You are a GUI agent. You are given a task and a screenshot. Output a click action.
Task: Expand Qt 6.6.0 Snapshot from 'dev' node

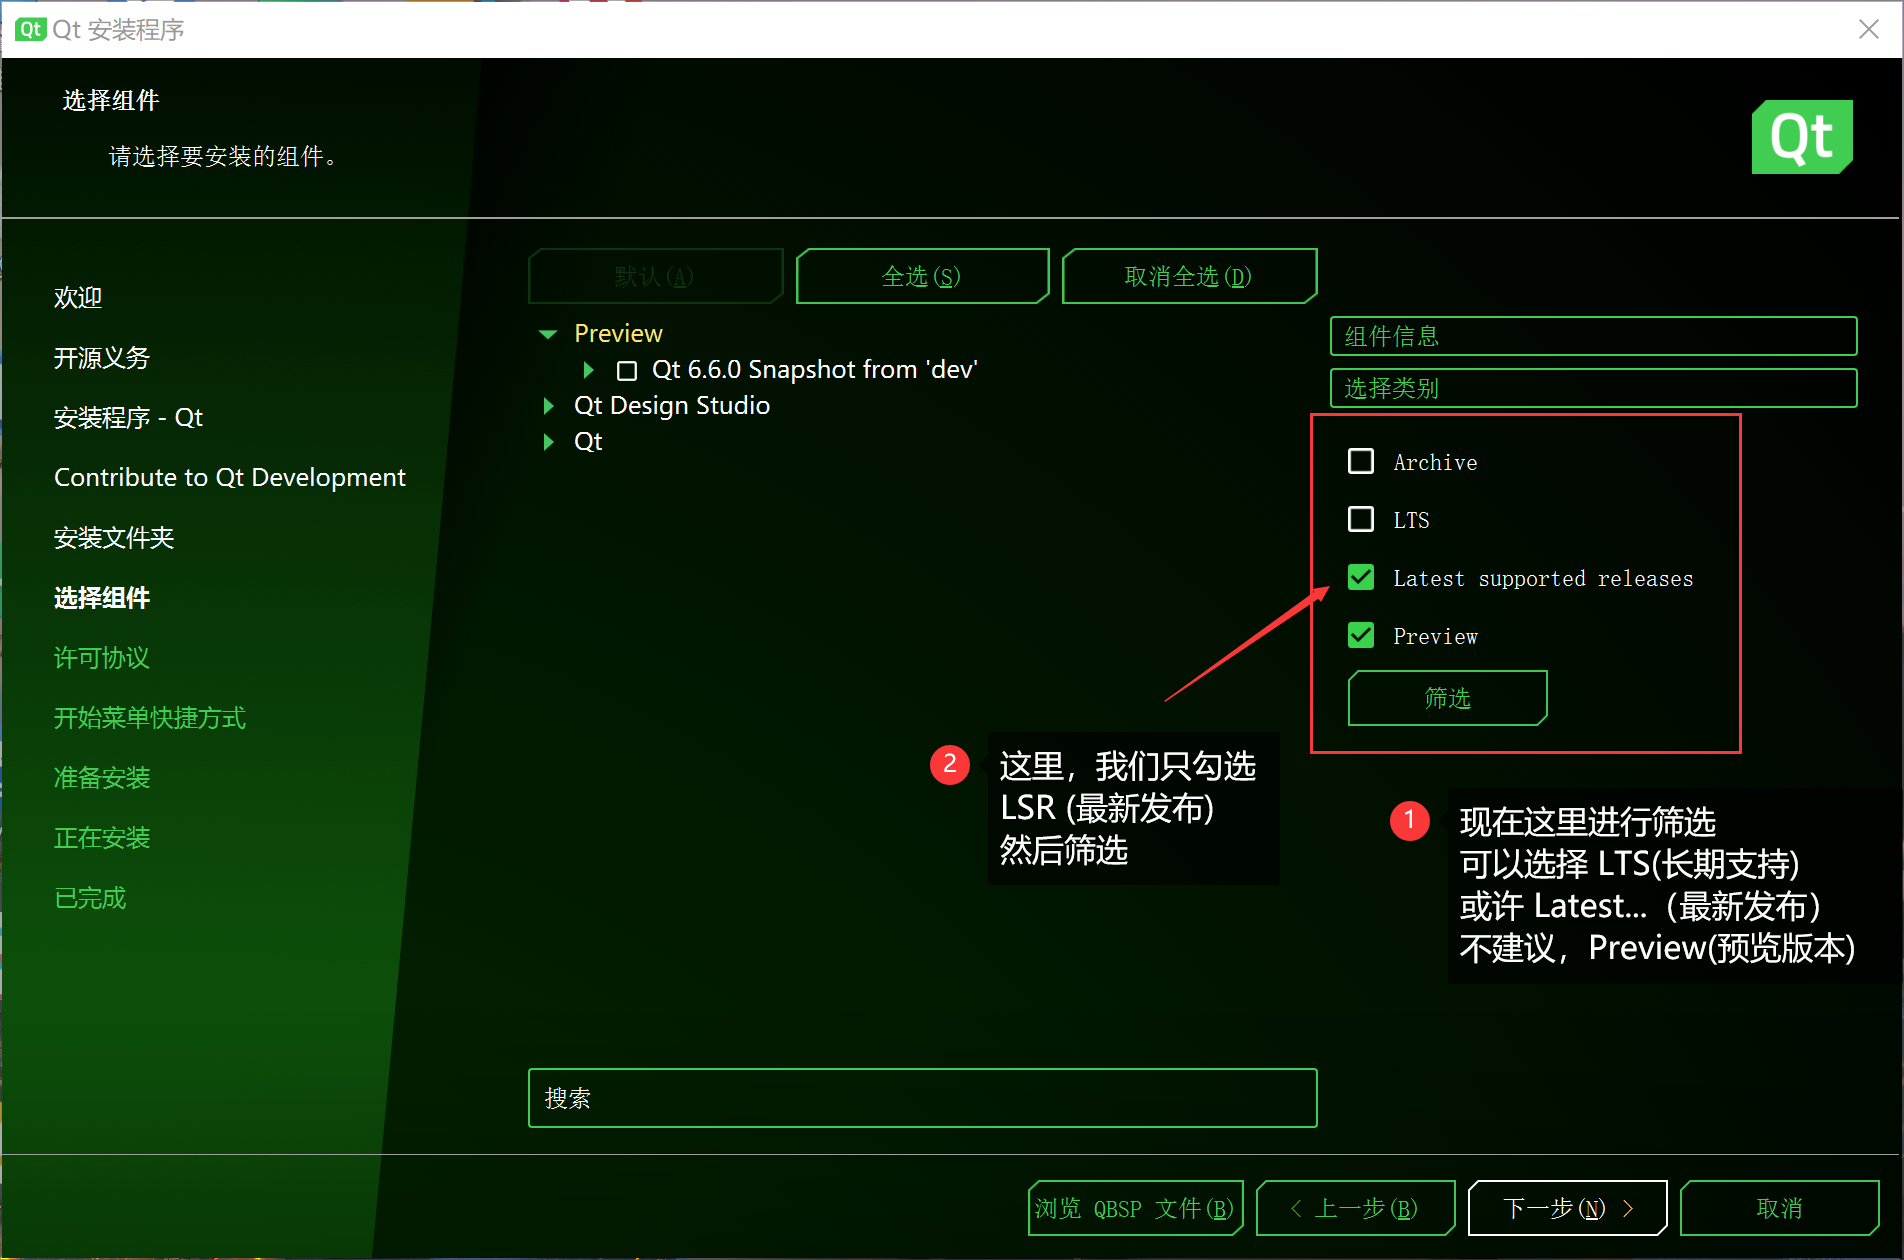tap(589, 370)
